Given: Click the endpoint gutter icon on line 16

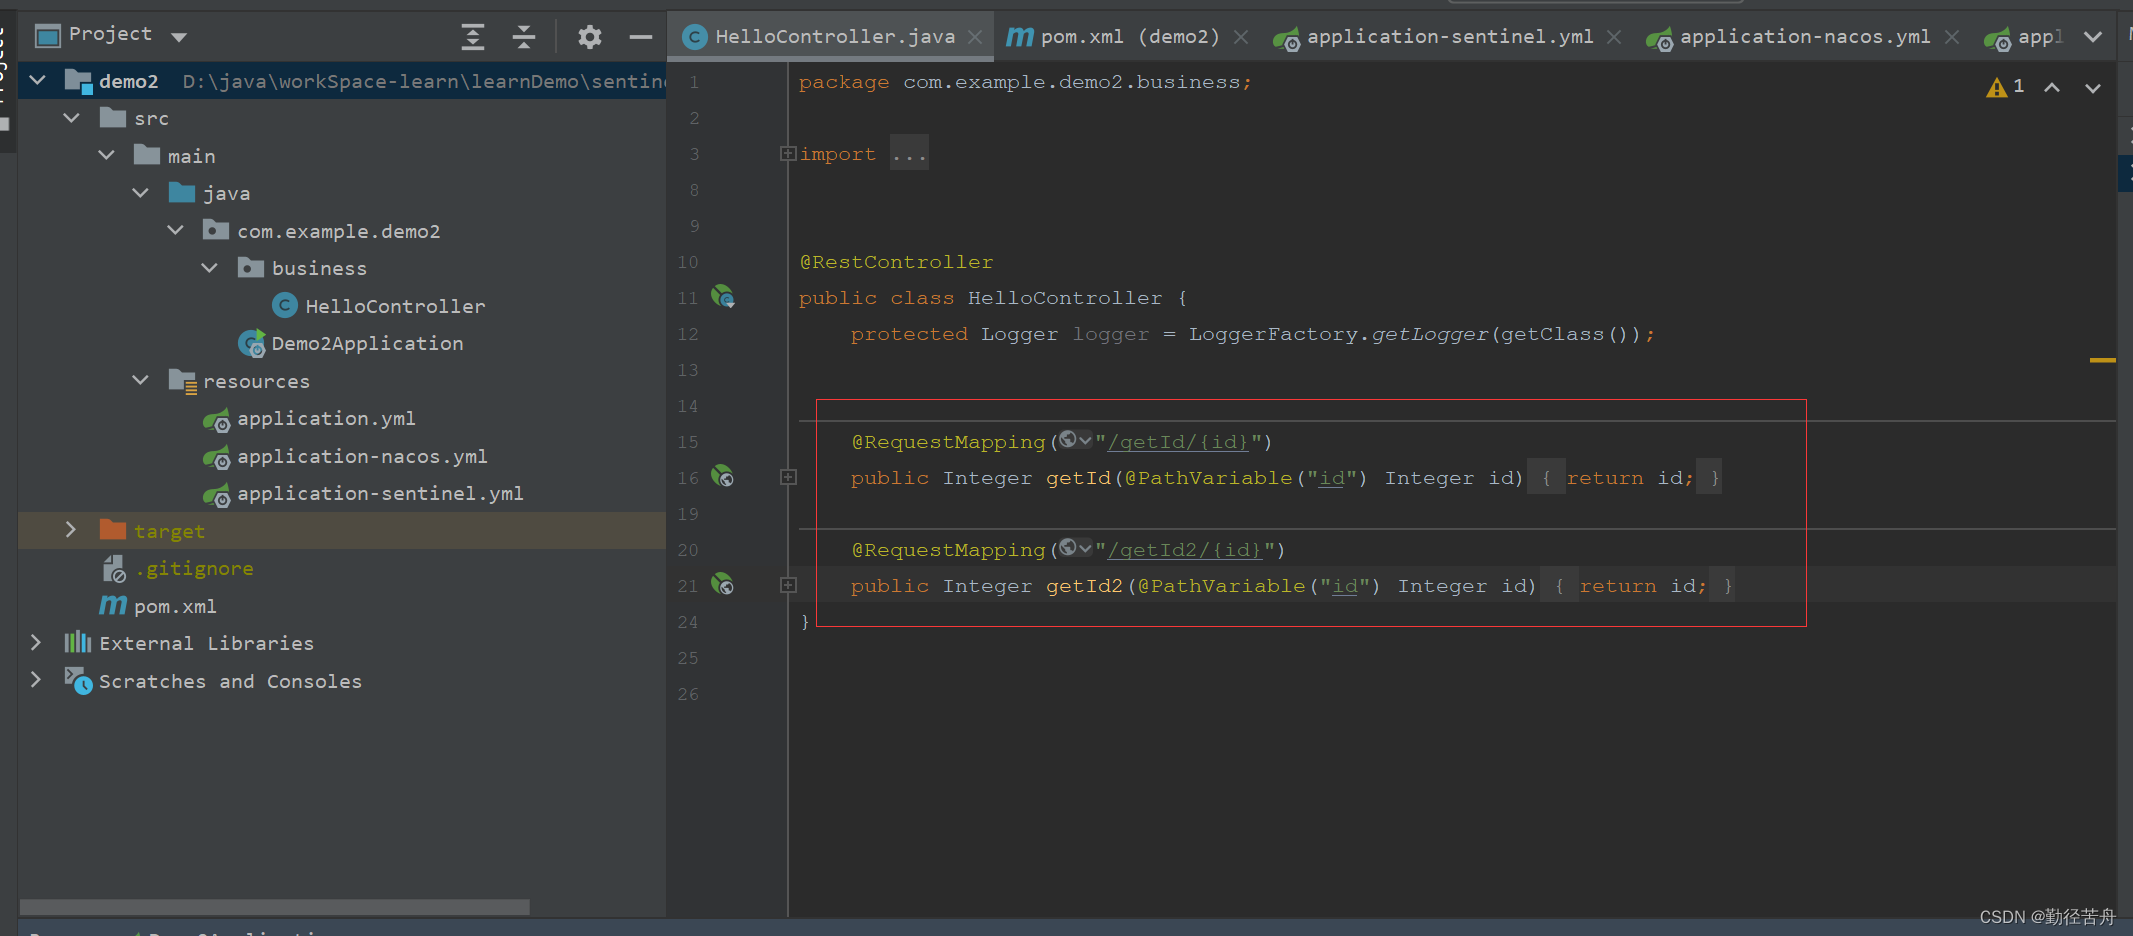Looking at the screenshot, I should tap(723, 477).
